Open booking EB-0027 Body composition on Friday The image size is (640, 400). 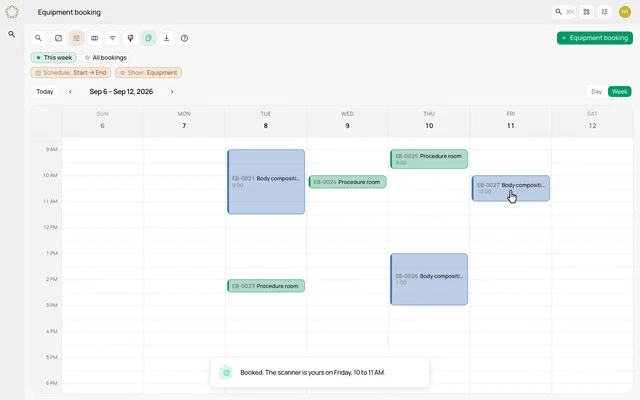(x=511, y=188)
